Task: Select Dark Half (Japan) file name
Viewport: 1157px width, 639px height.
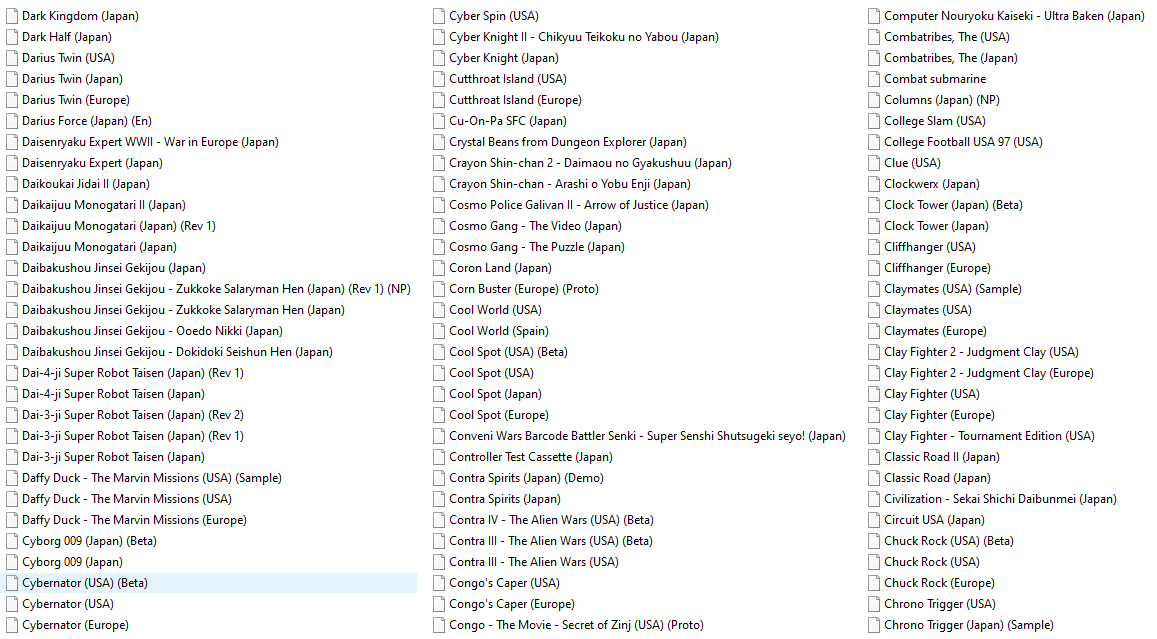Action: [67, 37]
